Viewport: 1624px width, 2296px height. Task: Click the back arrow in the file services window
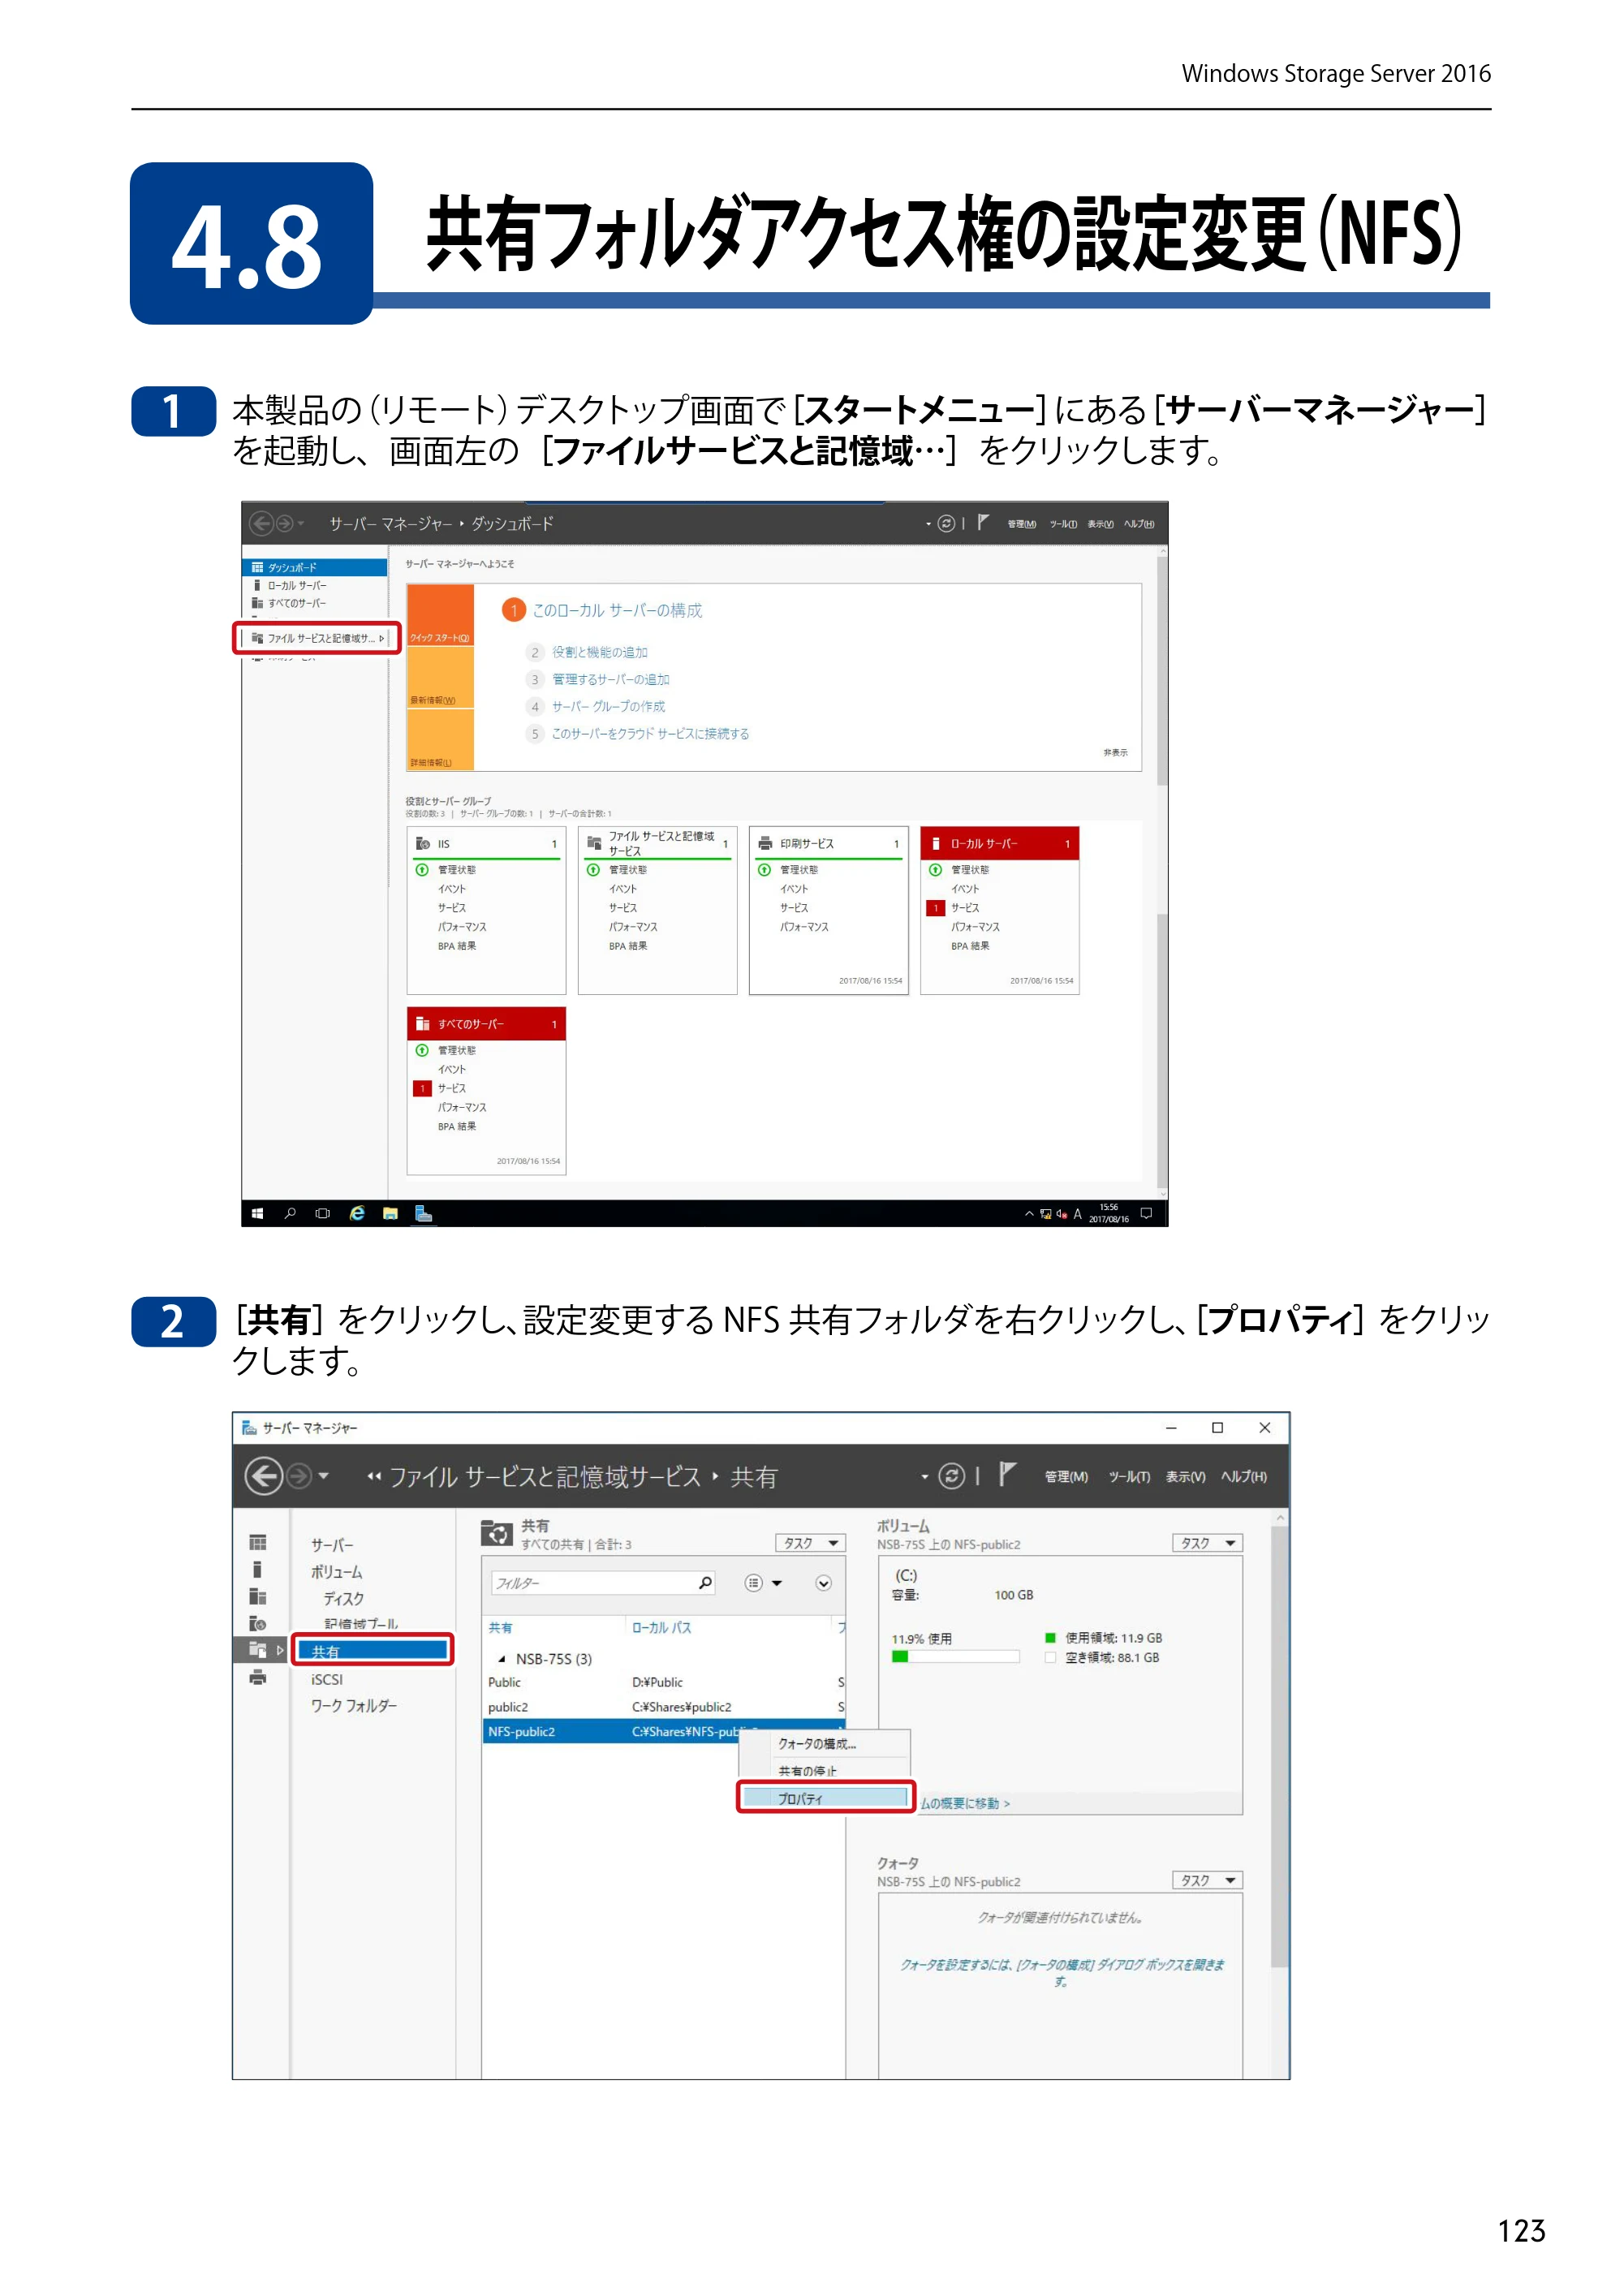coord(263,1476)
